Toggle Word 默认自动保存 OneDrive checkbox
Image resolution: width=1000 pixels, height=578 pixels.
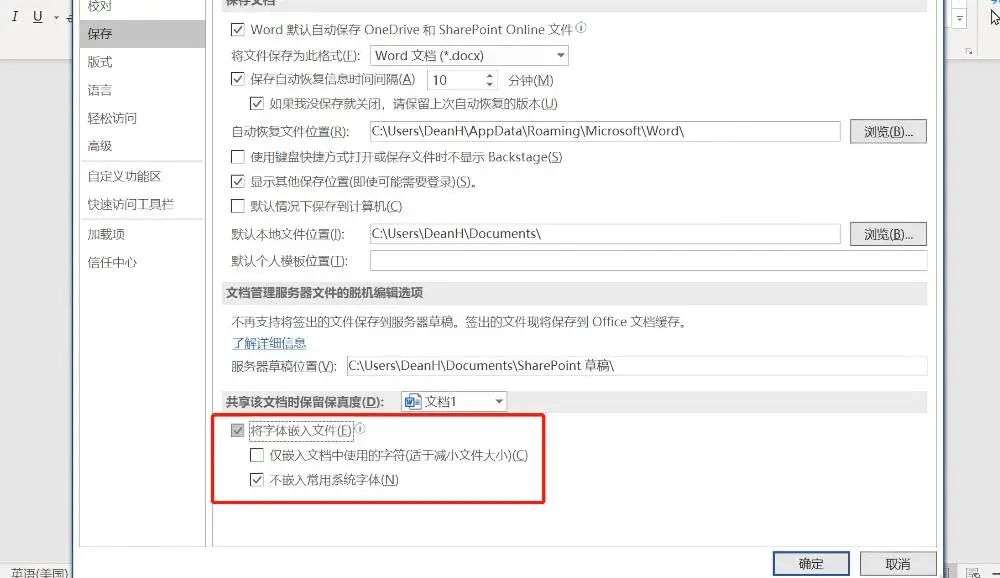[237, 29]
